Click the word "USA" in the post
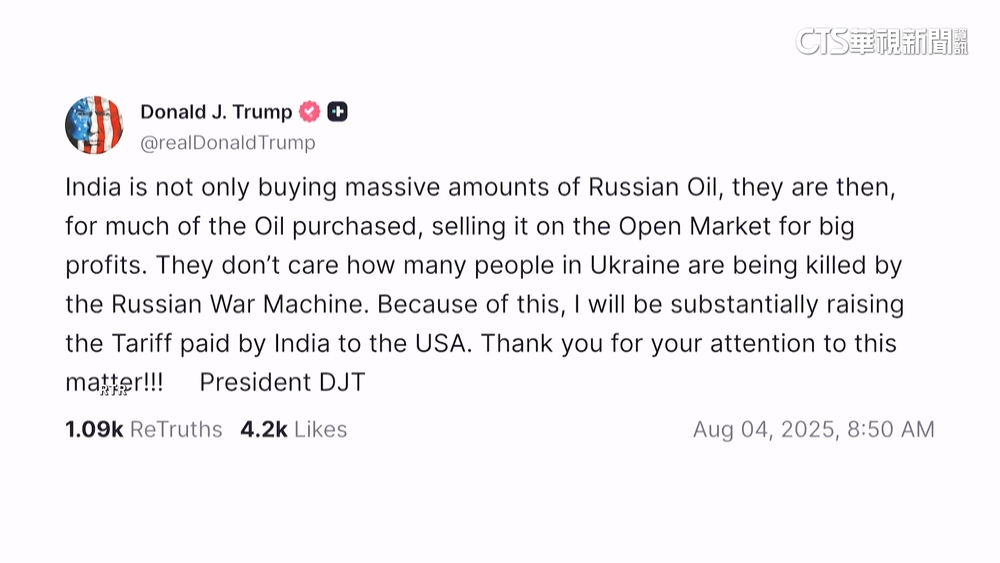 point(439,343)
